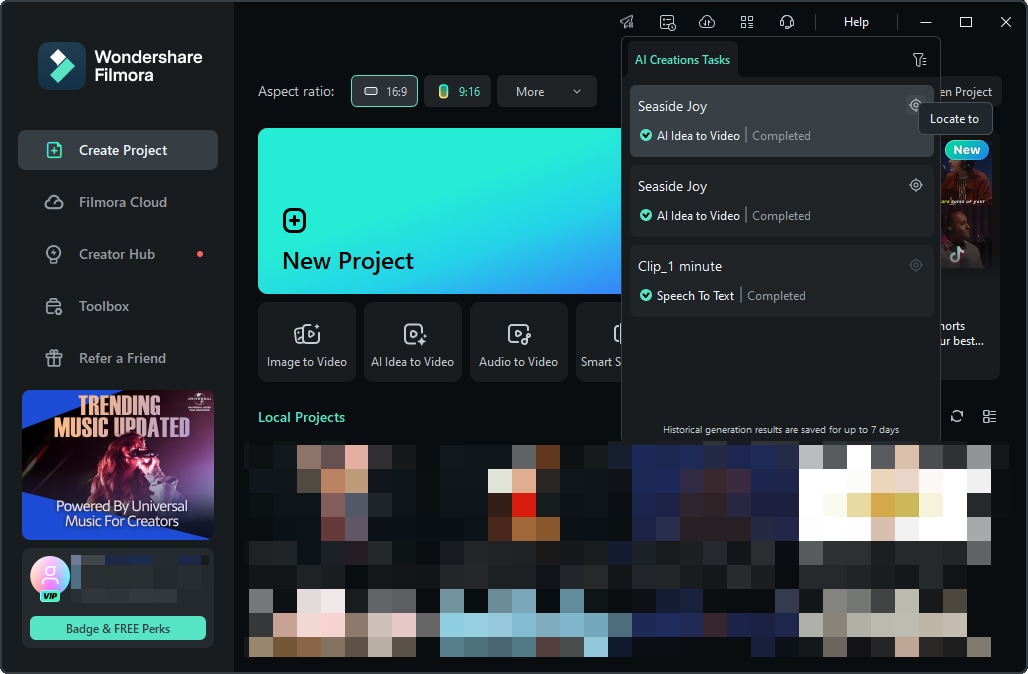Select the 9:16 aspect ratio
The image size is (1028, 674).
(x=458, y=91)
